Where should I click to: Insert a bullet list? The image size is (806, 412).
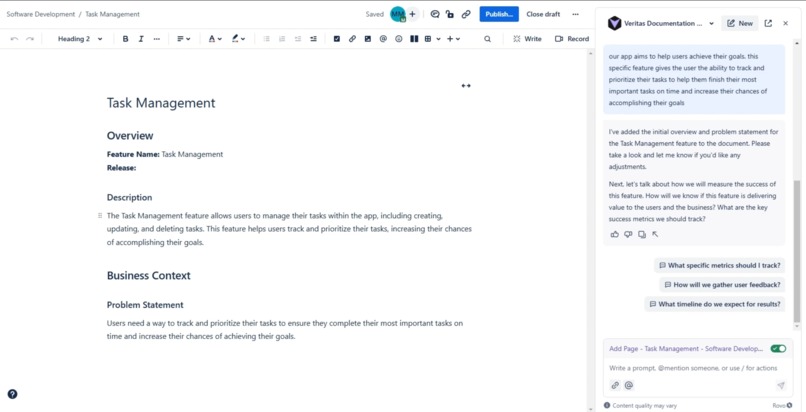266,39
